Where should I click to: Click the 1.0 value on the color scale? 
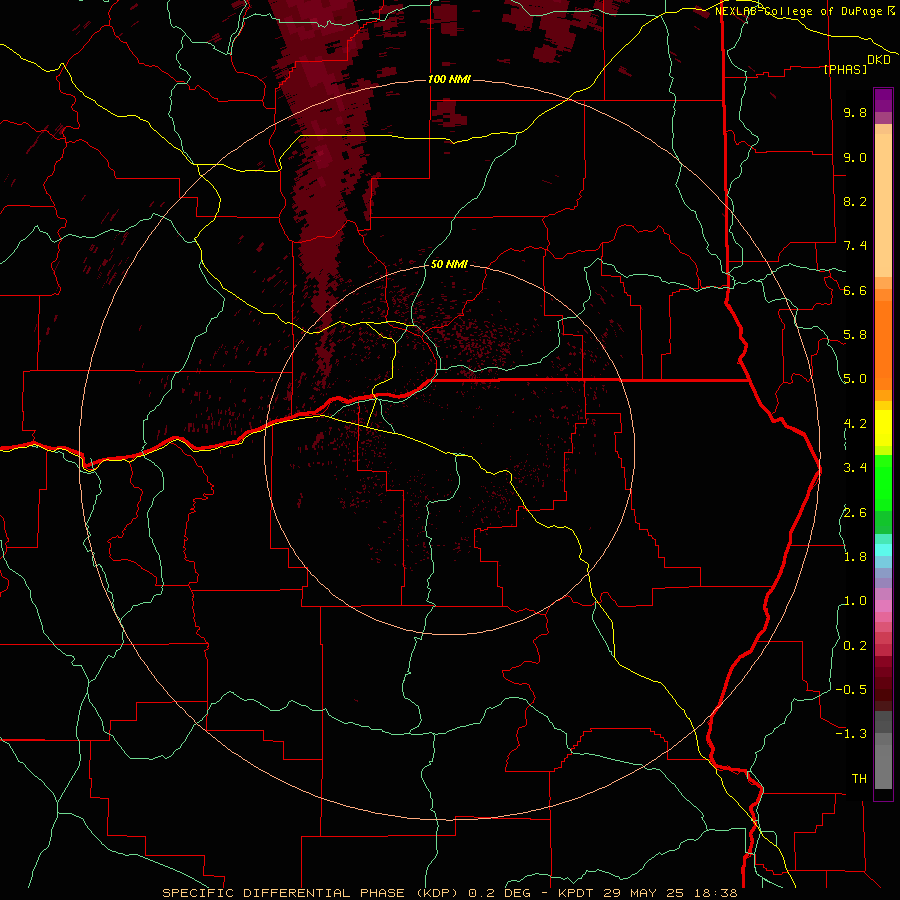click(x=855, y=600)
